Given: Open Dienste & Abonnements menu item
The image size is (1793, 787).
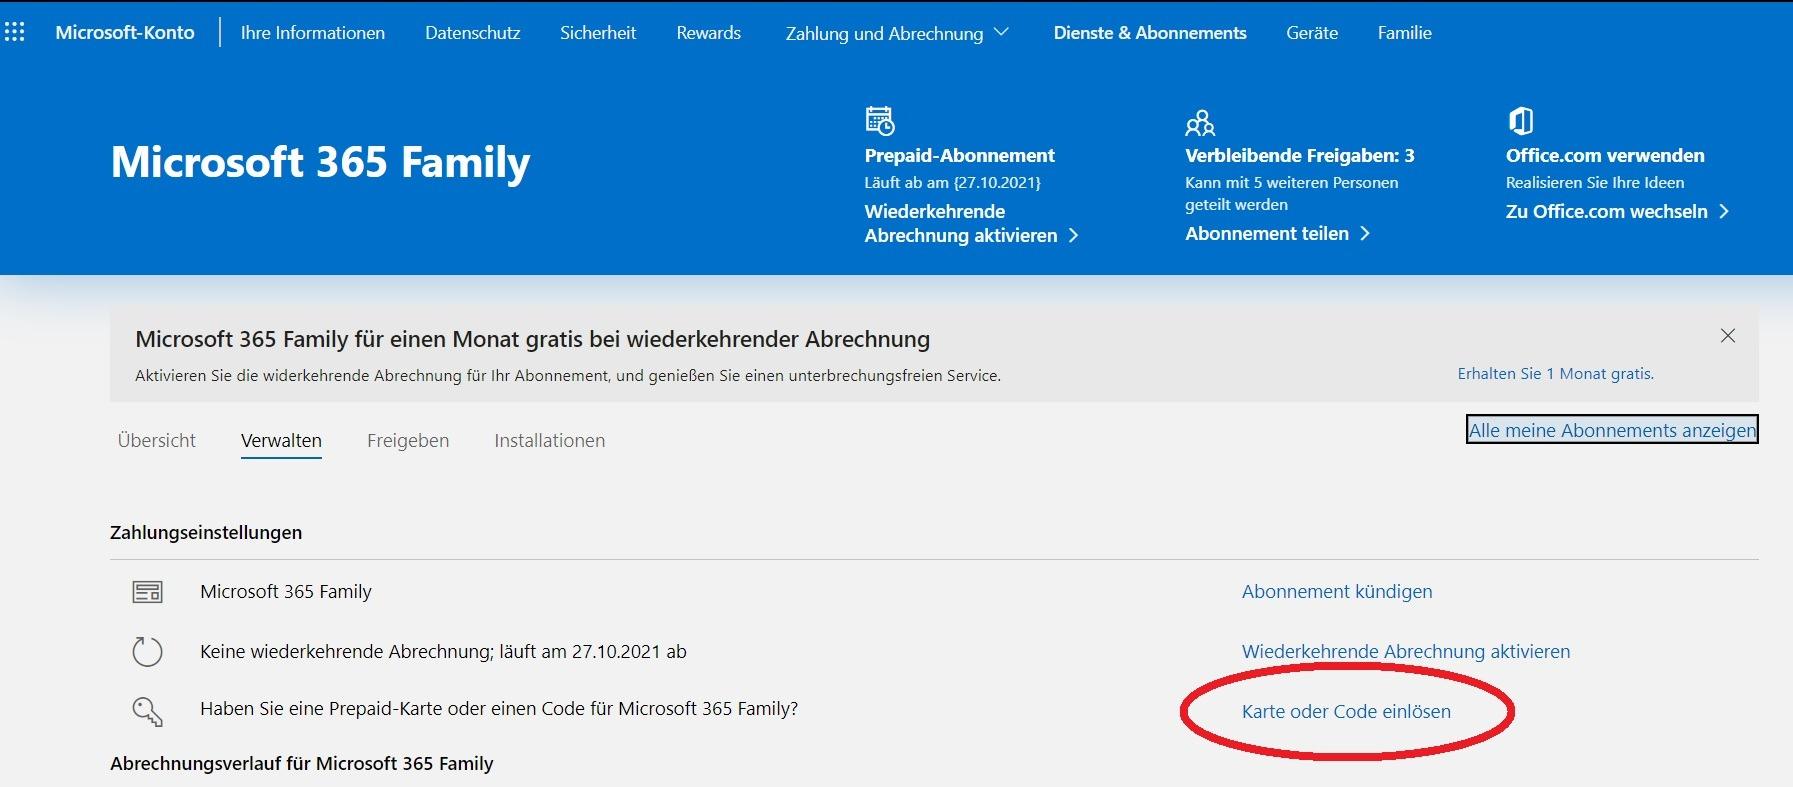Looking at the screenshot, I should coord(1150,33).
